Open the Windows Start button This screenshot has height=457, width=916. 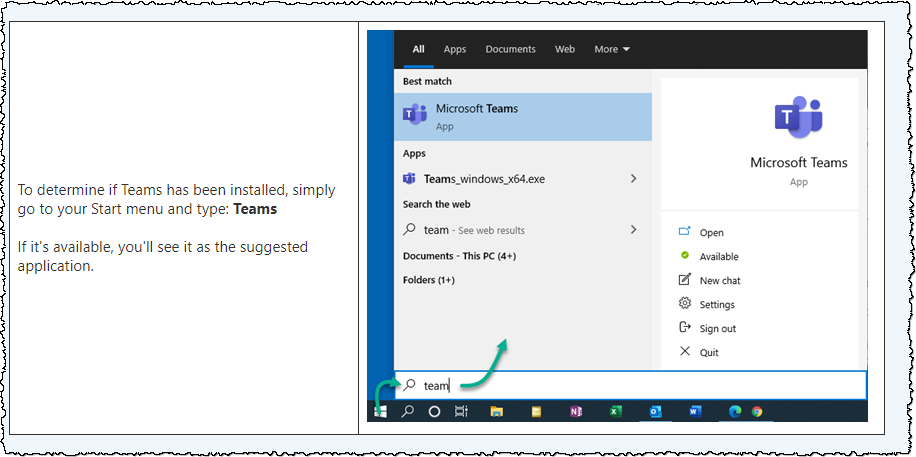[x=380, y=411]
